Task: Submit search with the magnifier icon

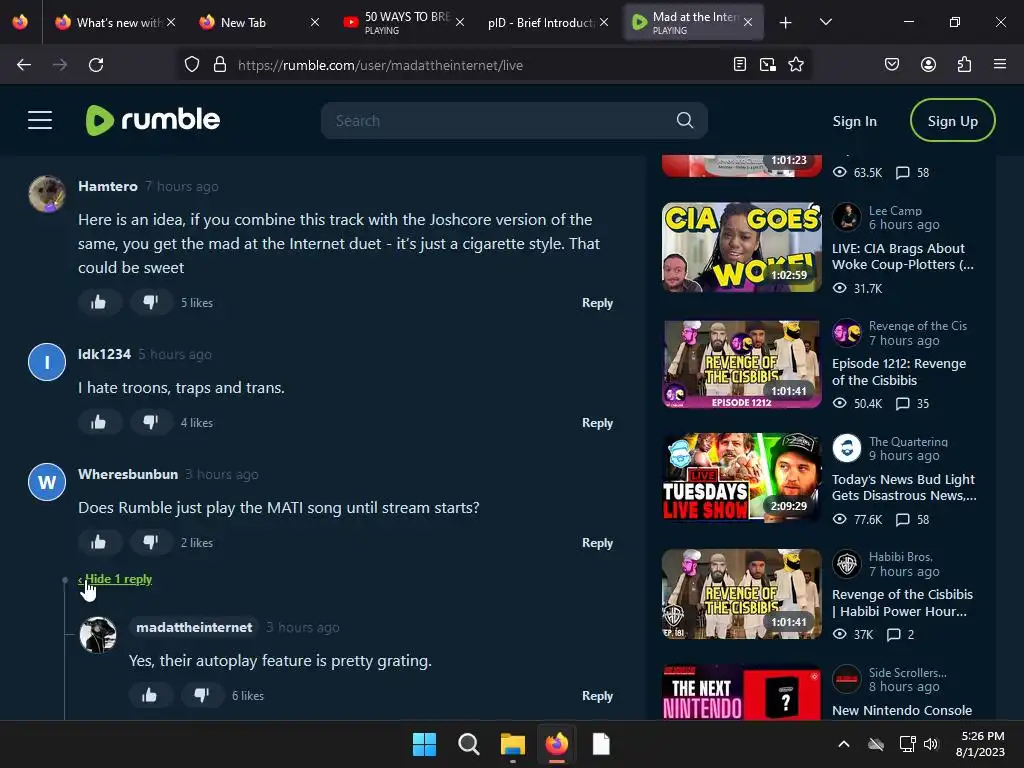Action: (x=684, y=120)
